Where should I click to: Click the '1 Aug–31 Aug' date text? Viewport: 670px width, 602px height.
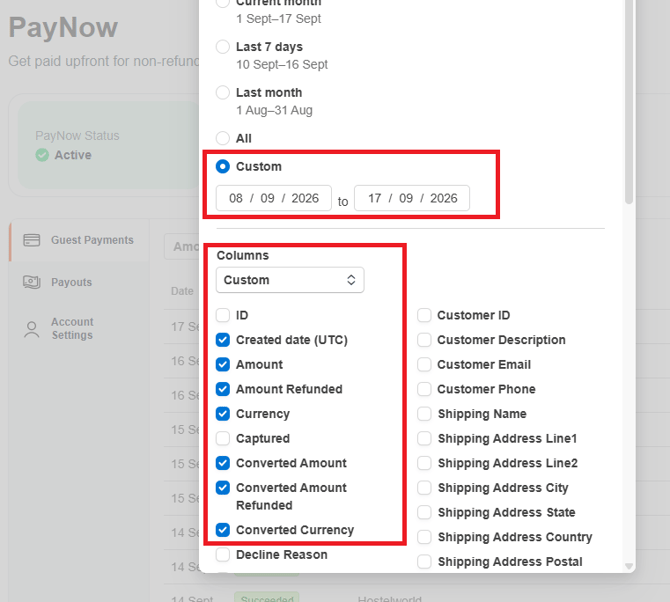tap(274, 110)
